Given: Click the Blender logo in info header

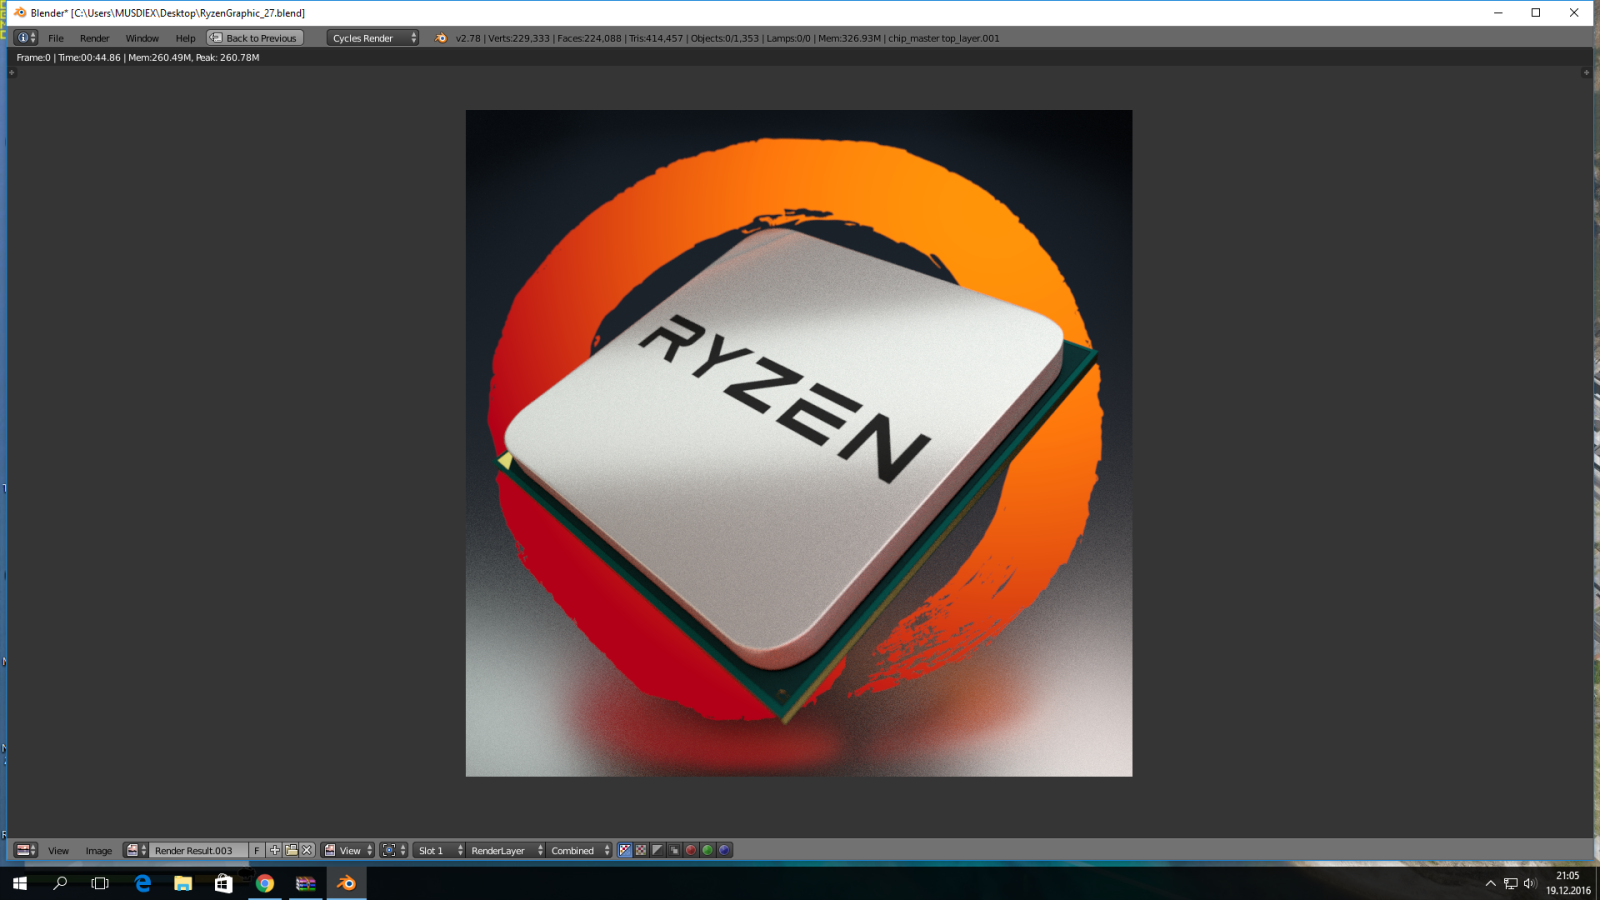Looking at the screenshot, I should 441,38.
